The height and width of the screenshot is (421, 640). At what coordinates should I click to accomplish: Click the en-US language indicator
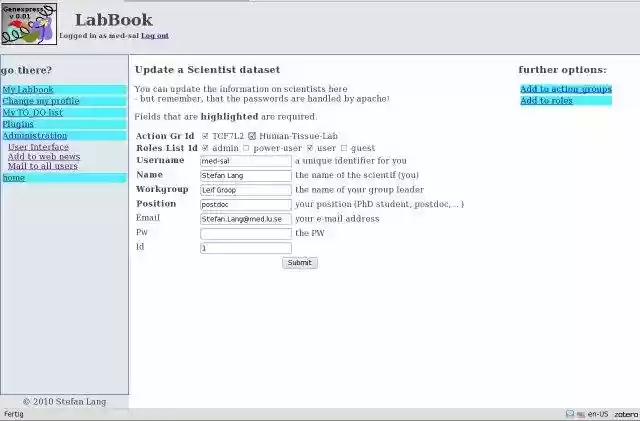598,414
